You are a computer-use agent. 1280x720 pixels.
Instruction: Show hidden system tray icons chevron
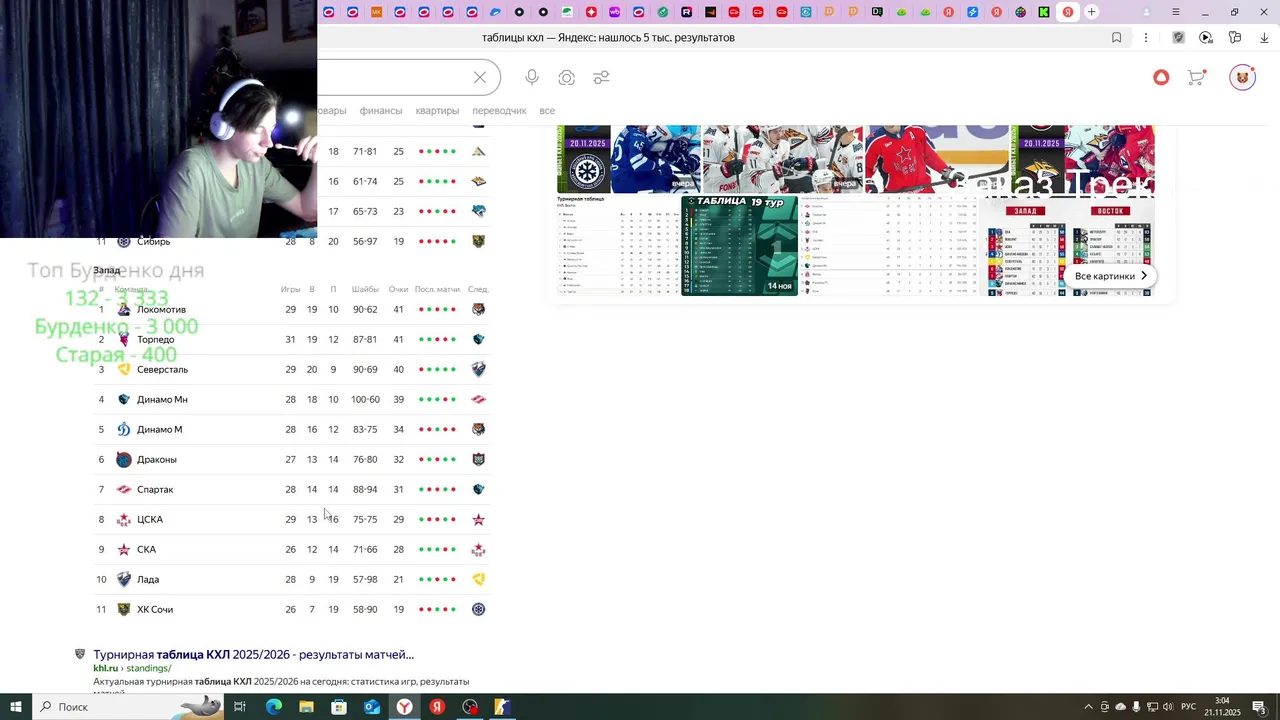[1088, 707]
